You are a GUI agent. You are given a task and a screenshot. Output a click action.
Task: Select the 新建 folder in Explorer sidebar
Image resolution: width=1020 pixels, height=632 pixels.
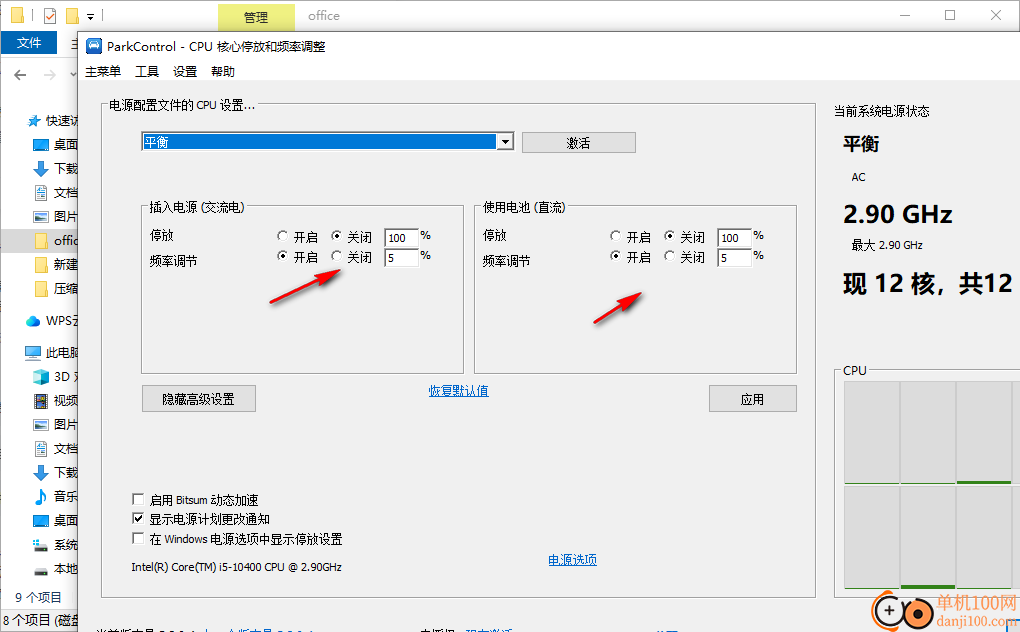[x=55, y=265]
